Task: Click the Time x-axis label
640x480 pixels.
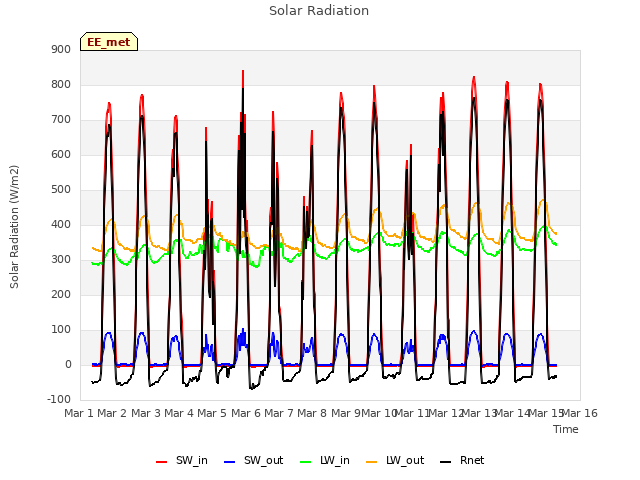Action: (566, 429)
